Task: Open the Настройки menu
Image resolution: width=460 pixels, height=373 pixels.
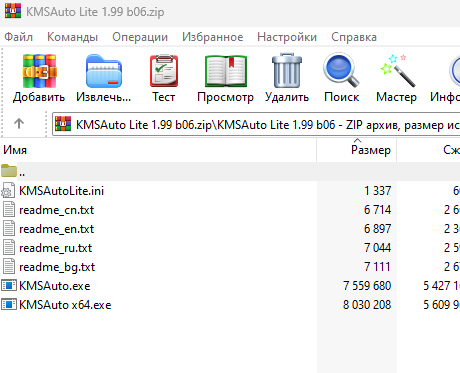Action: click(x=287, y=37)
